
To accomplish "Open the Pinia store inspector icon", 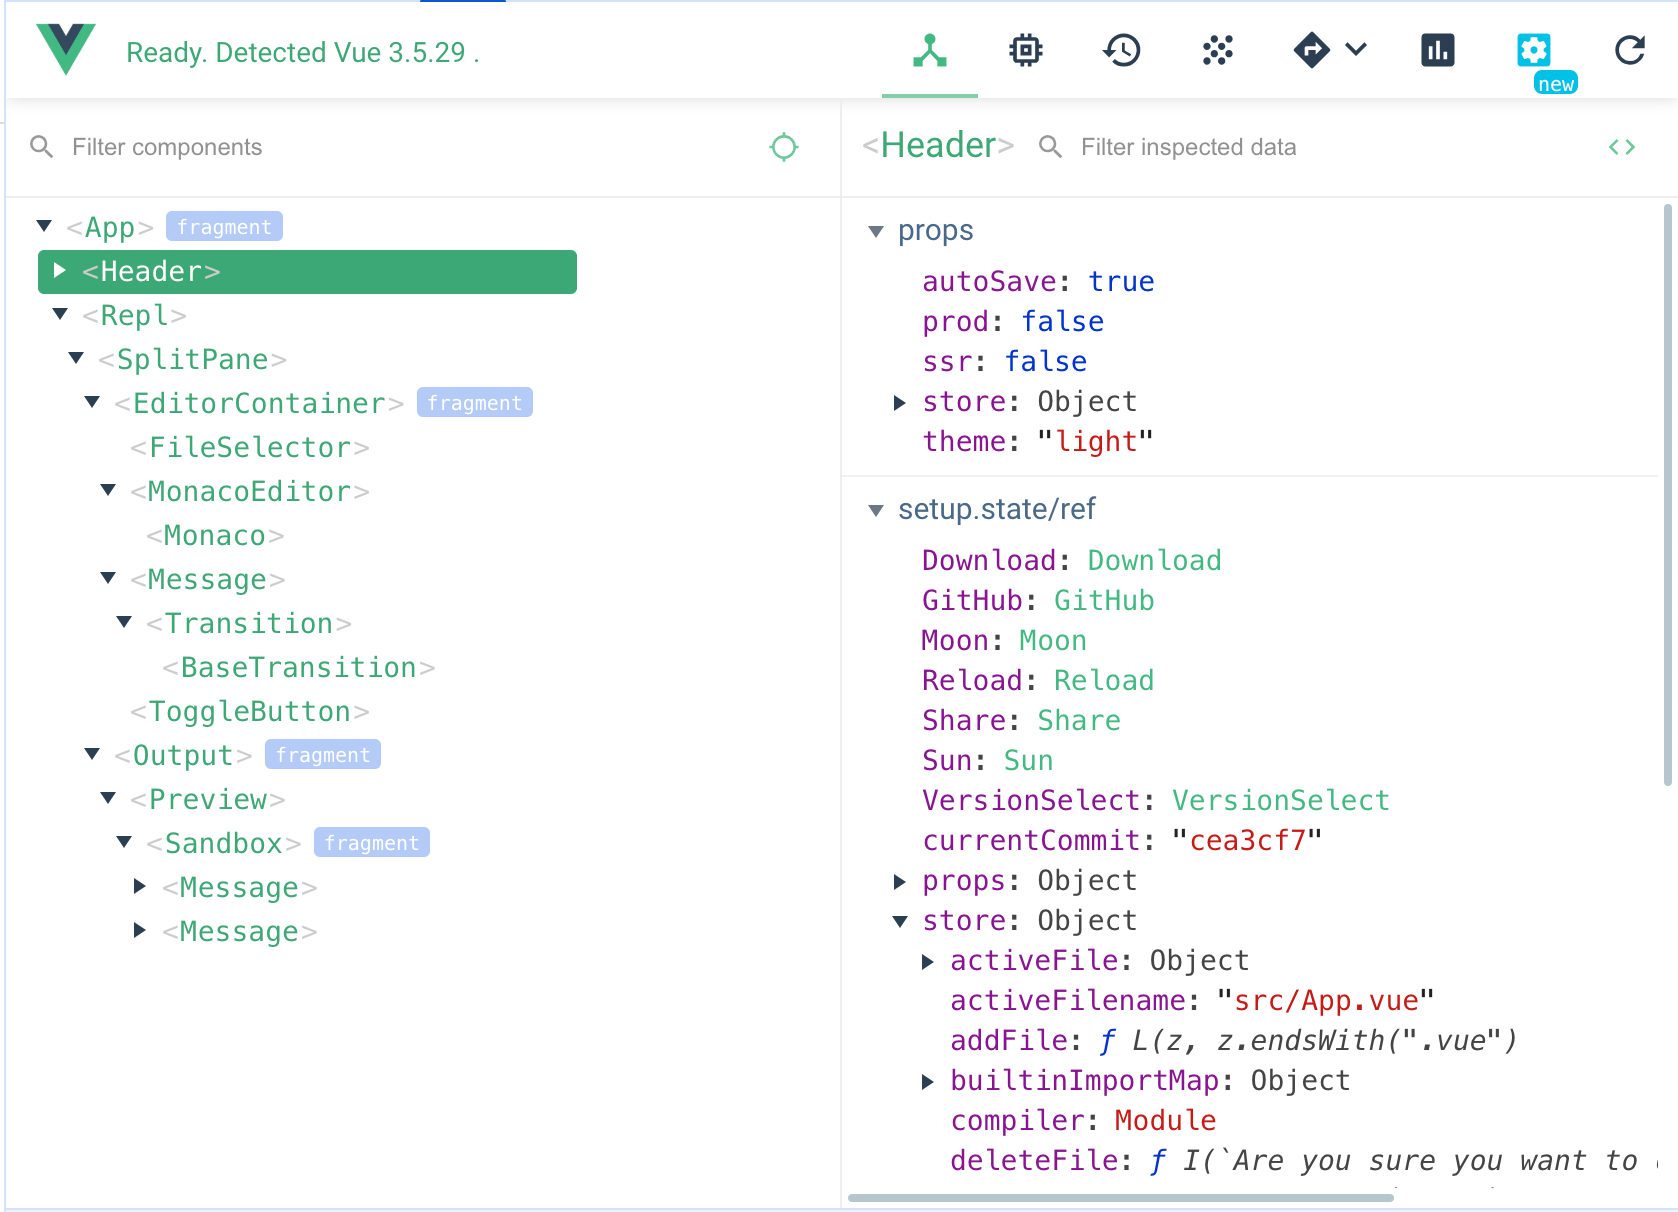I will 1216,50.
